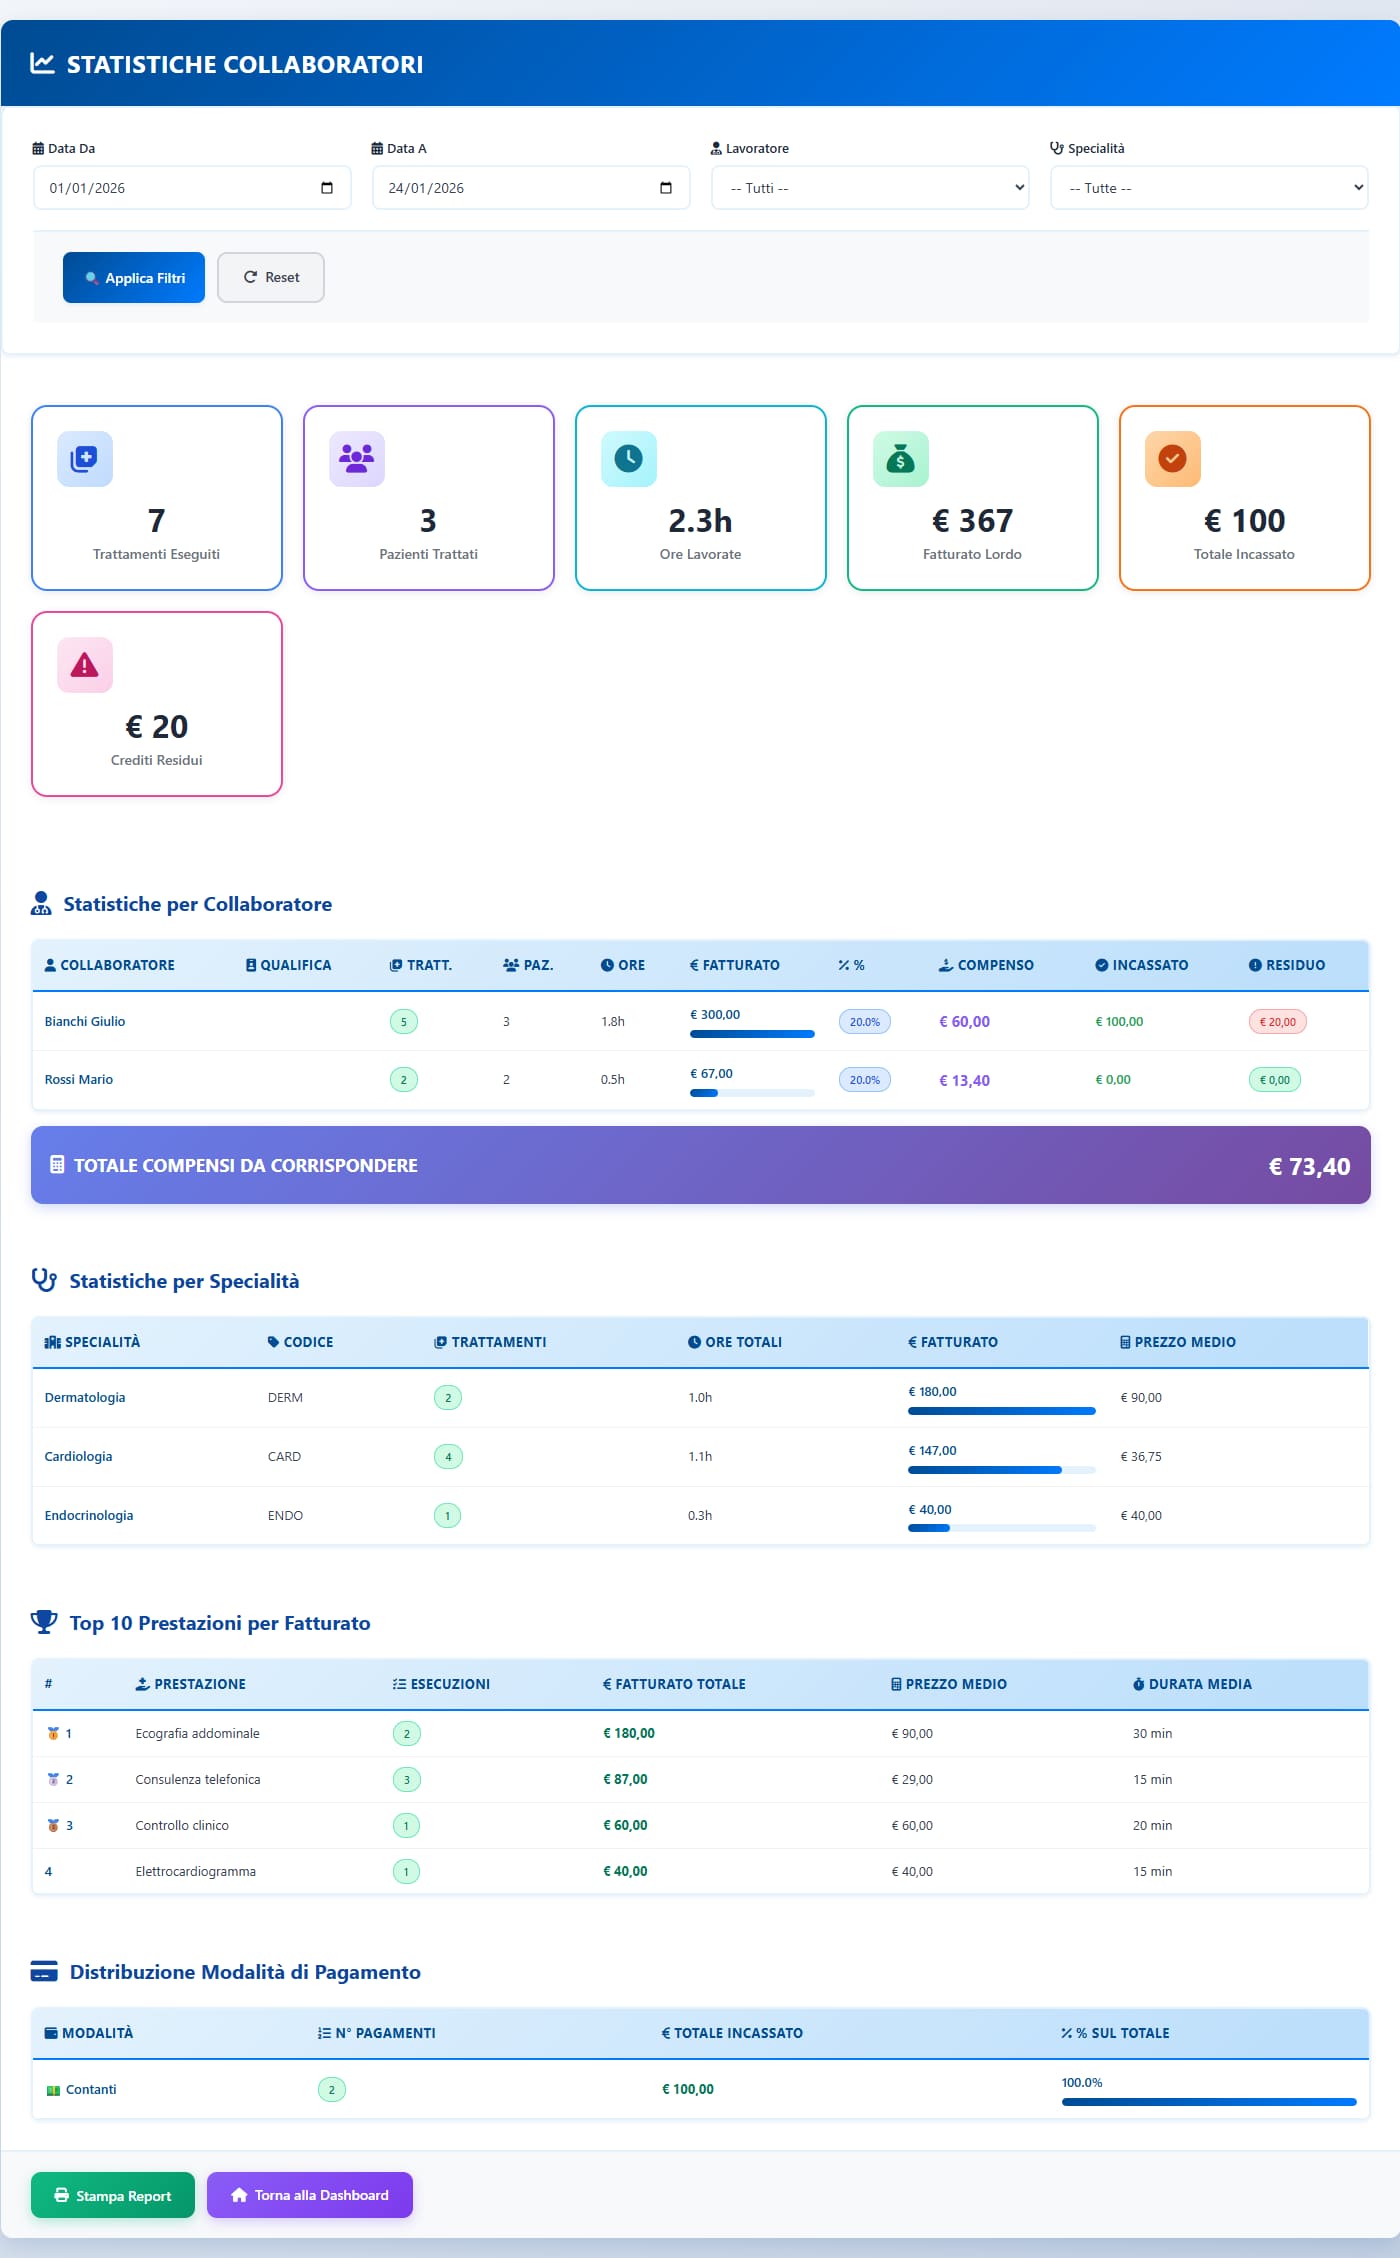The image size is (1400, 2258).
Task: Click the Crediti Residui warning triangle icon
Action: click(x=85, y=665)
